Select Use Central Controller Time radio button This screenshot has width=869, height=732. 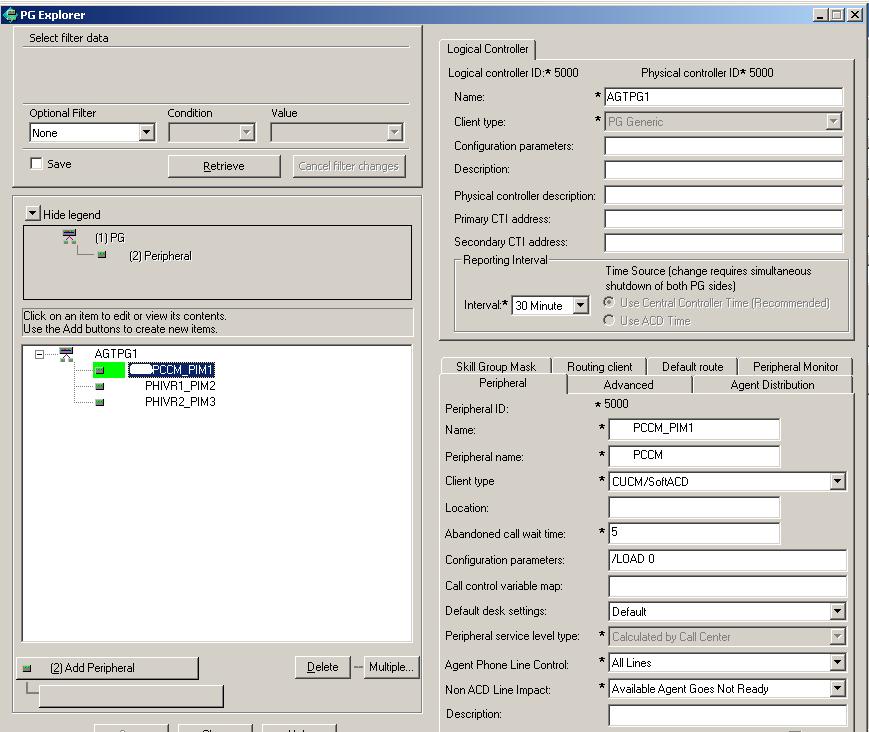609,302
